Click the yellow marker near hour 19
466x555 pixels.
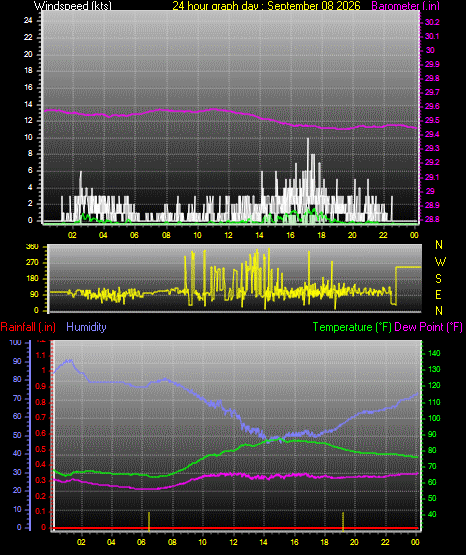point(343,521)
